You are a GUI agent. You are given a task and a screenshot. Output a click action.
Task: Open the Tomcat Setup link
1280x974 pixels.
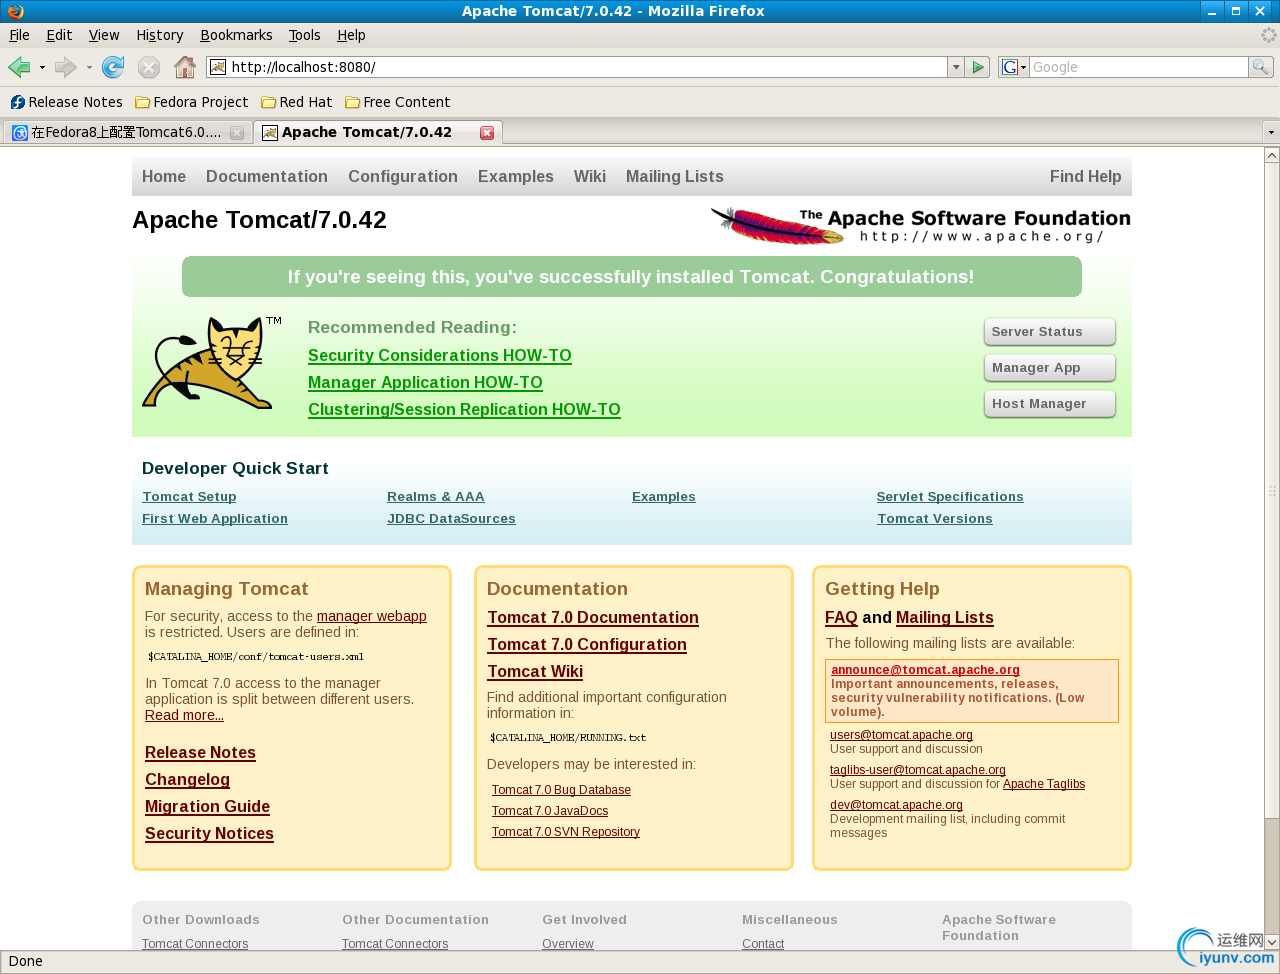189,497
